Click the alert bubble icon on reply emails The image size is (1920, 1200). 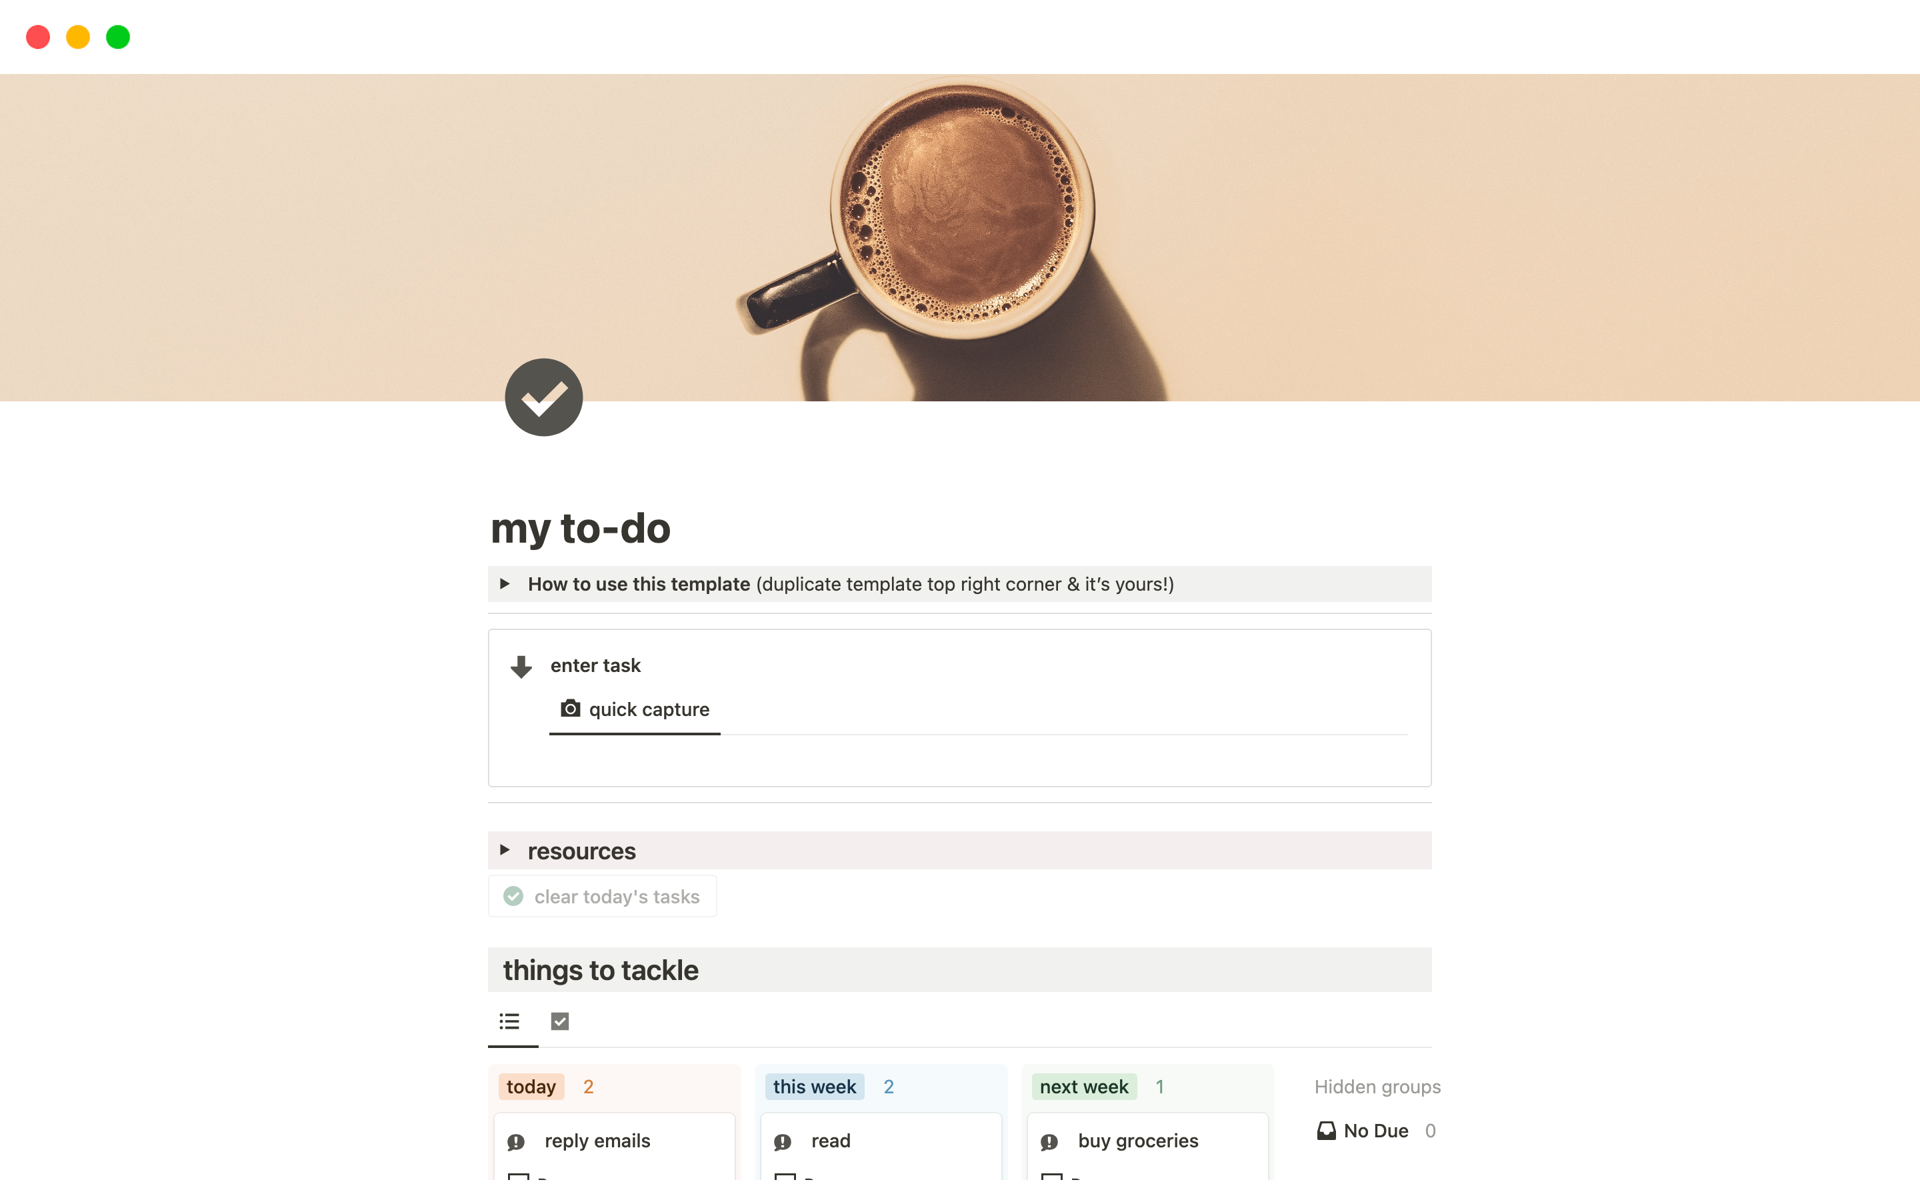pyautogui.click(x=516, y=1141)
